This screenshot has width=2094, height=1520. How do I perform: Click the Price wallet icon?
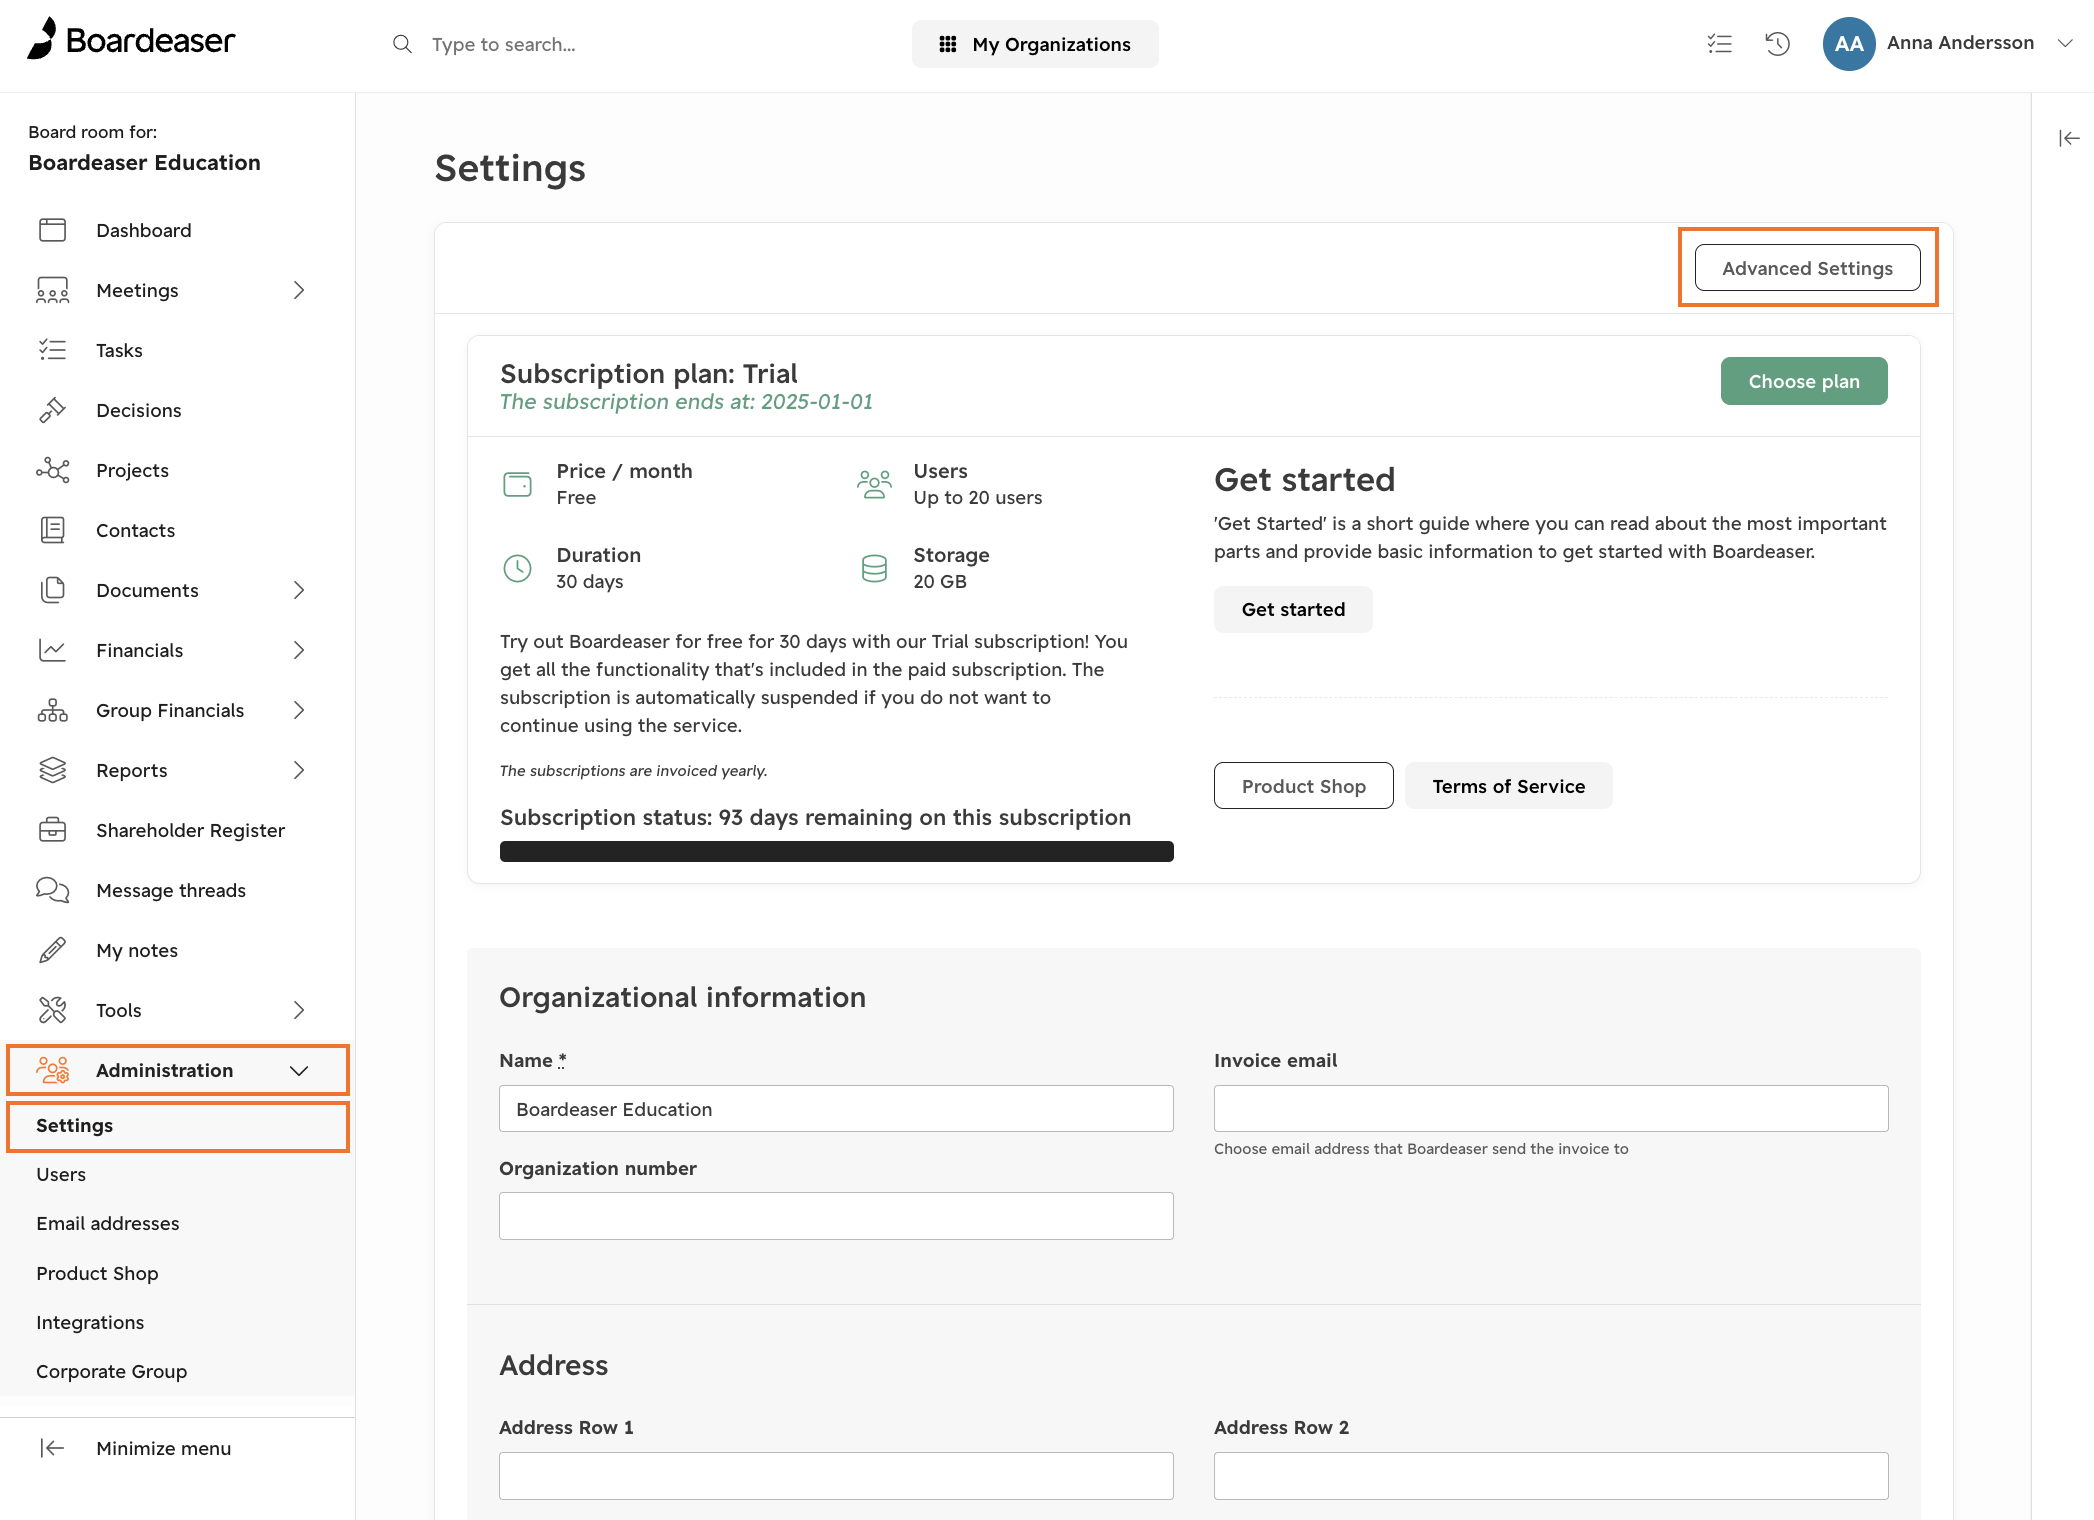point(517,484)
